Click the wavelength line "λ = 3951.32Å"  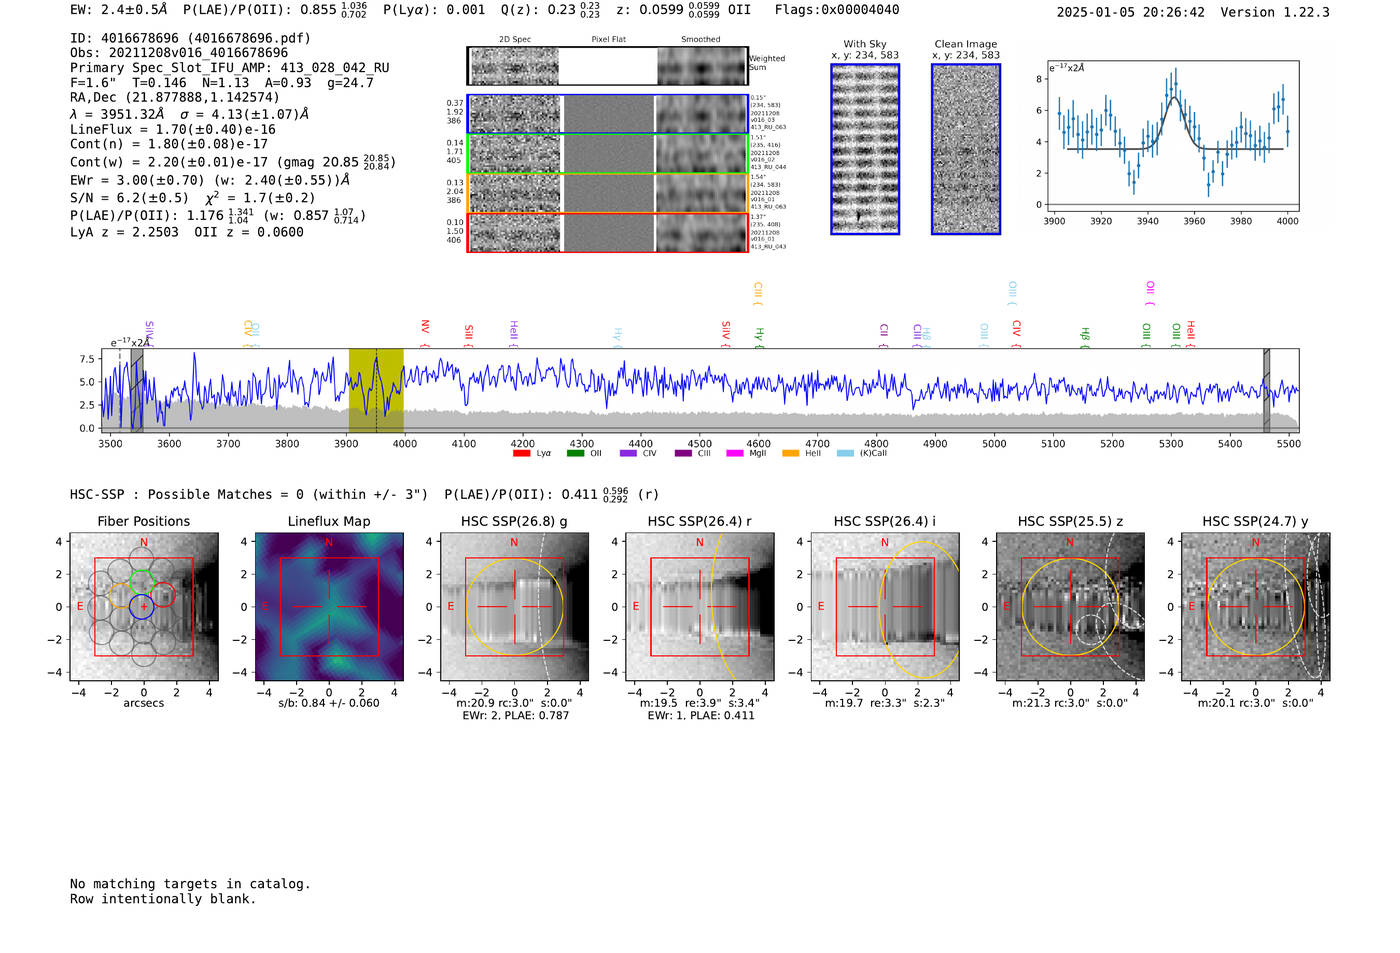[x=190, y=114]
